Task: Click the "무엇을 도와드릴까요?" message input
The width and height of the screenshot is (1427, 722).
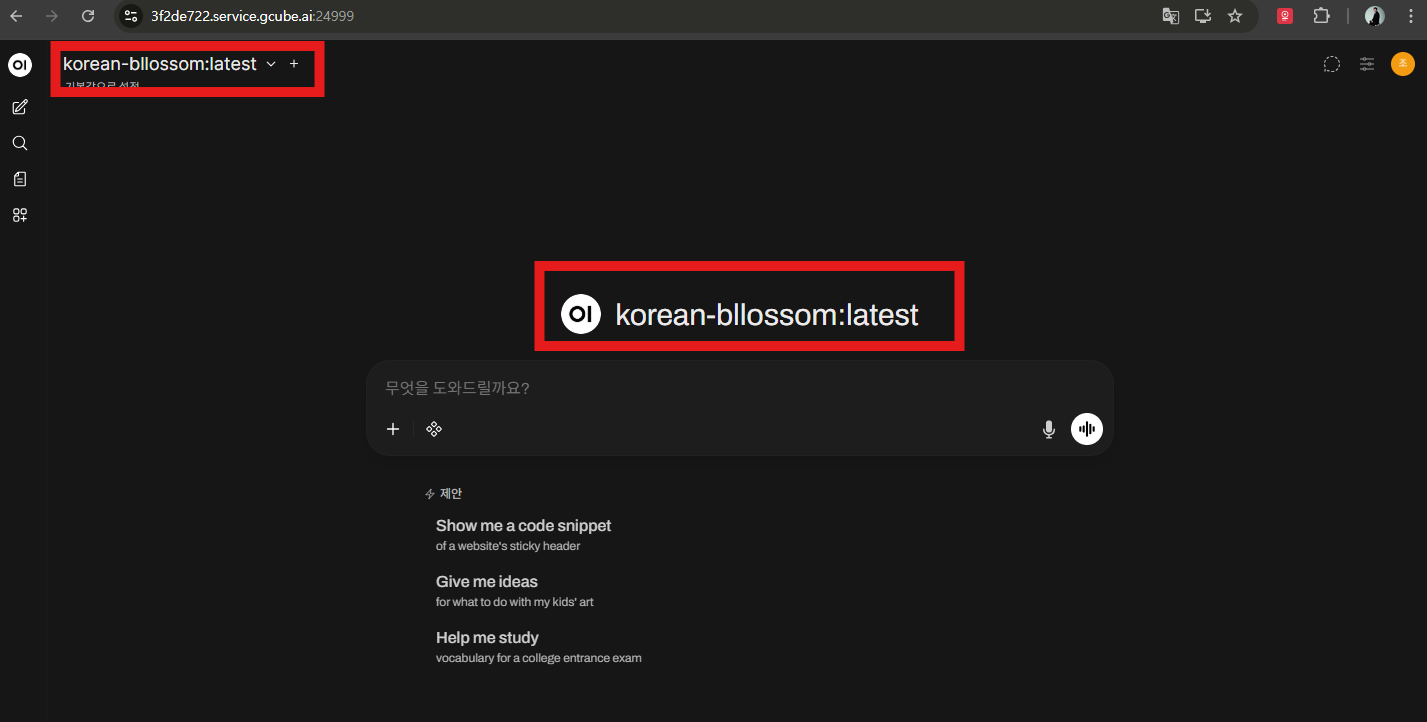Action: coord(738,388)
